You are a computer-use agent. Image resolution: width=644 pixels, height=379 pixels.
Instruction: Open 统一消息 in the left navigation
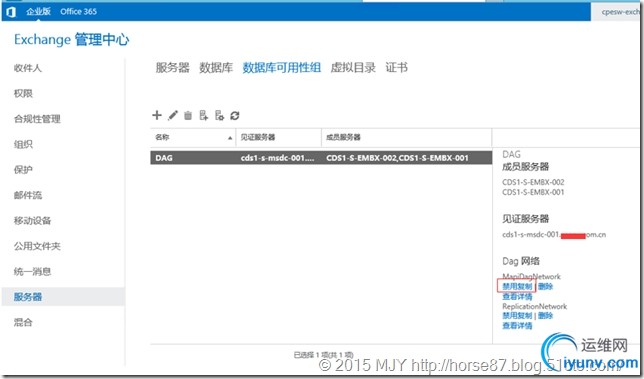tap(32, 272)
